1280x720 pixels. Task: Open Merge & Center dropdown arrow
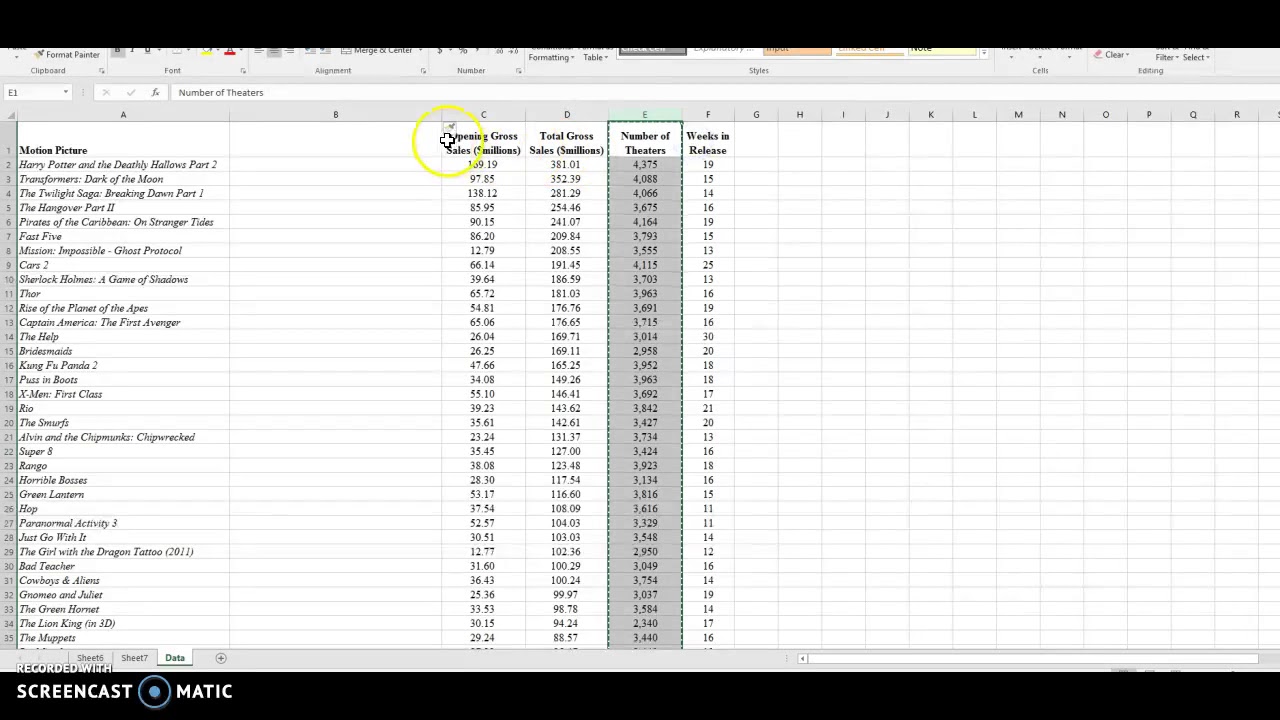pos(420,50)
